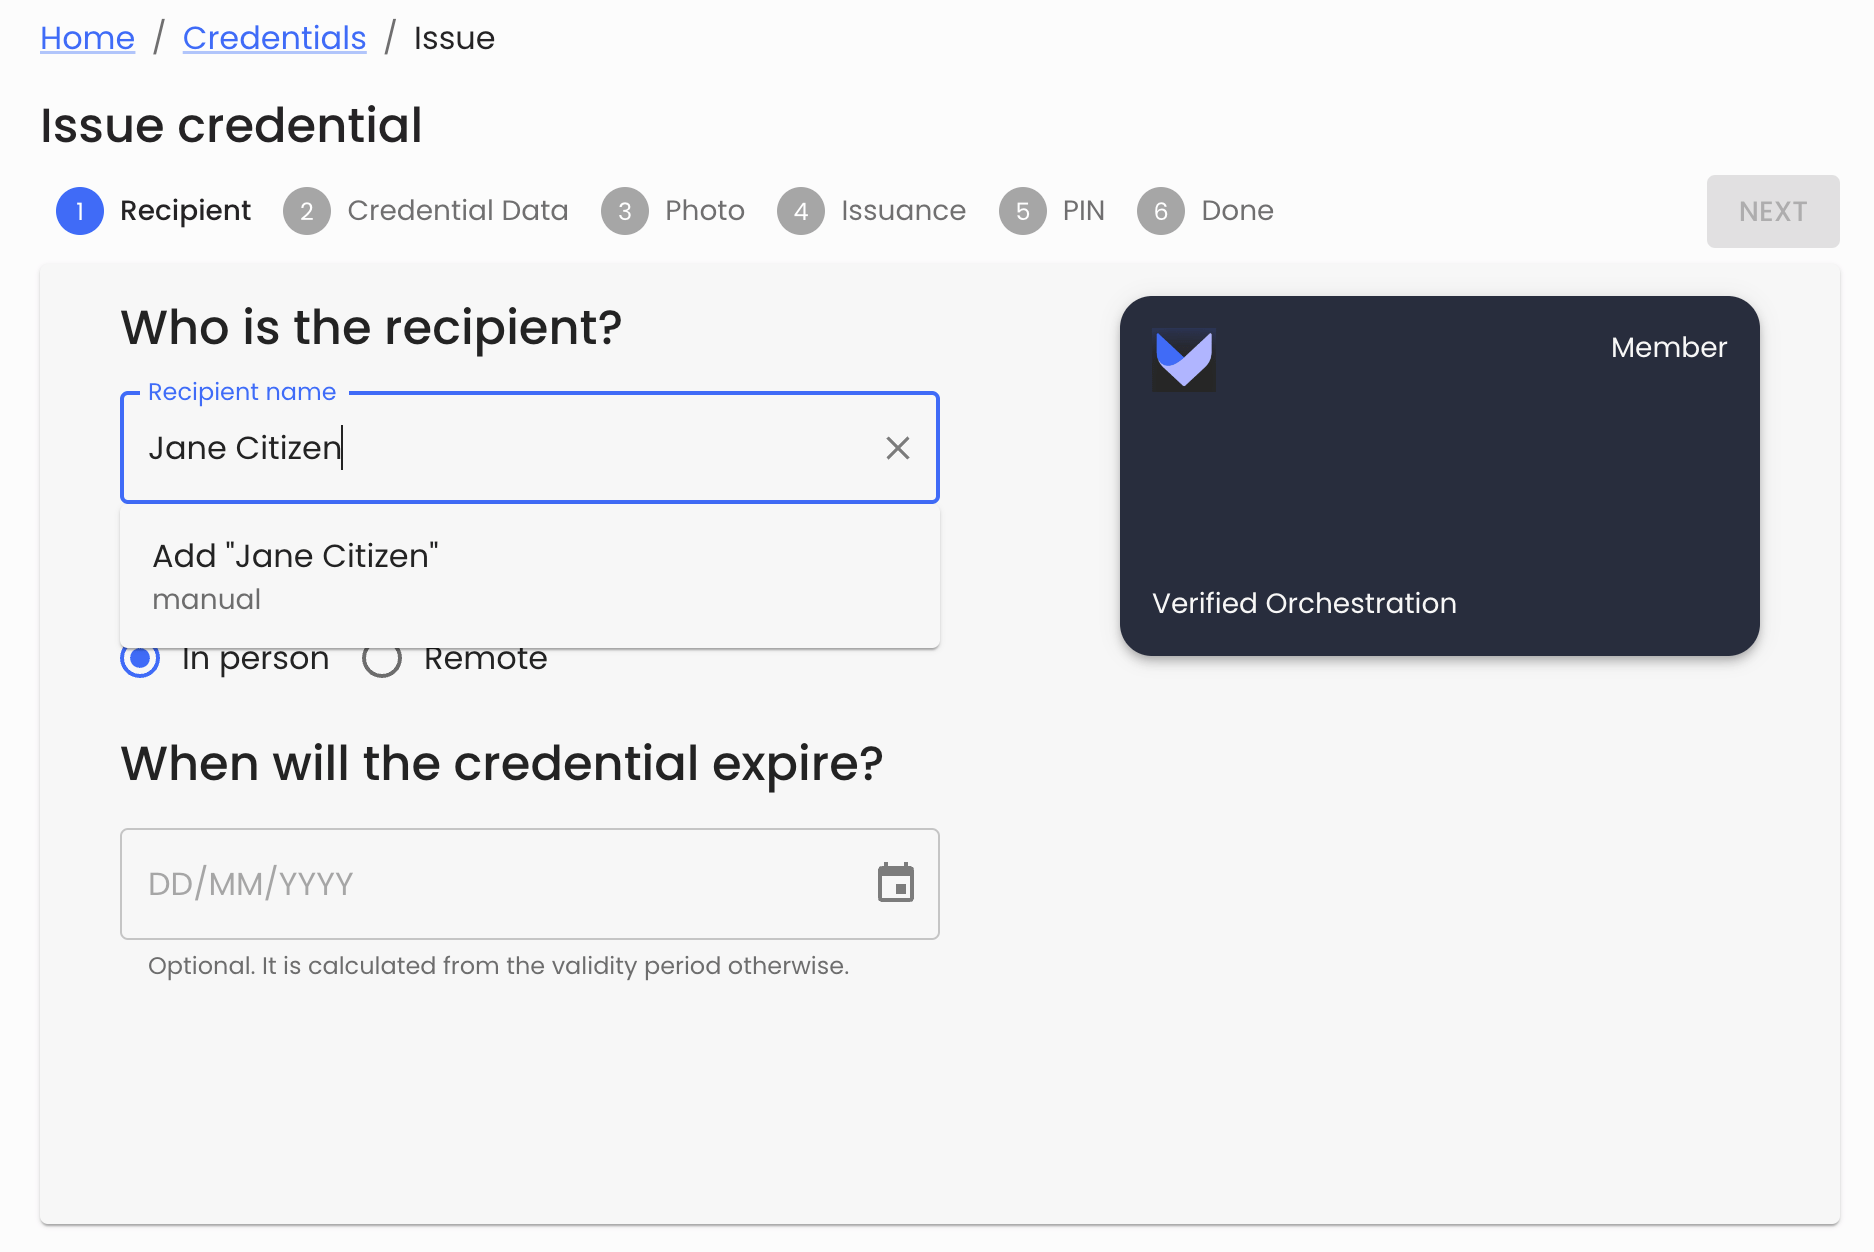1874x1252 pixels.
Task: Select the Issuance step label
Action: coord(901,211)
